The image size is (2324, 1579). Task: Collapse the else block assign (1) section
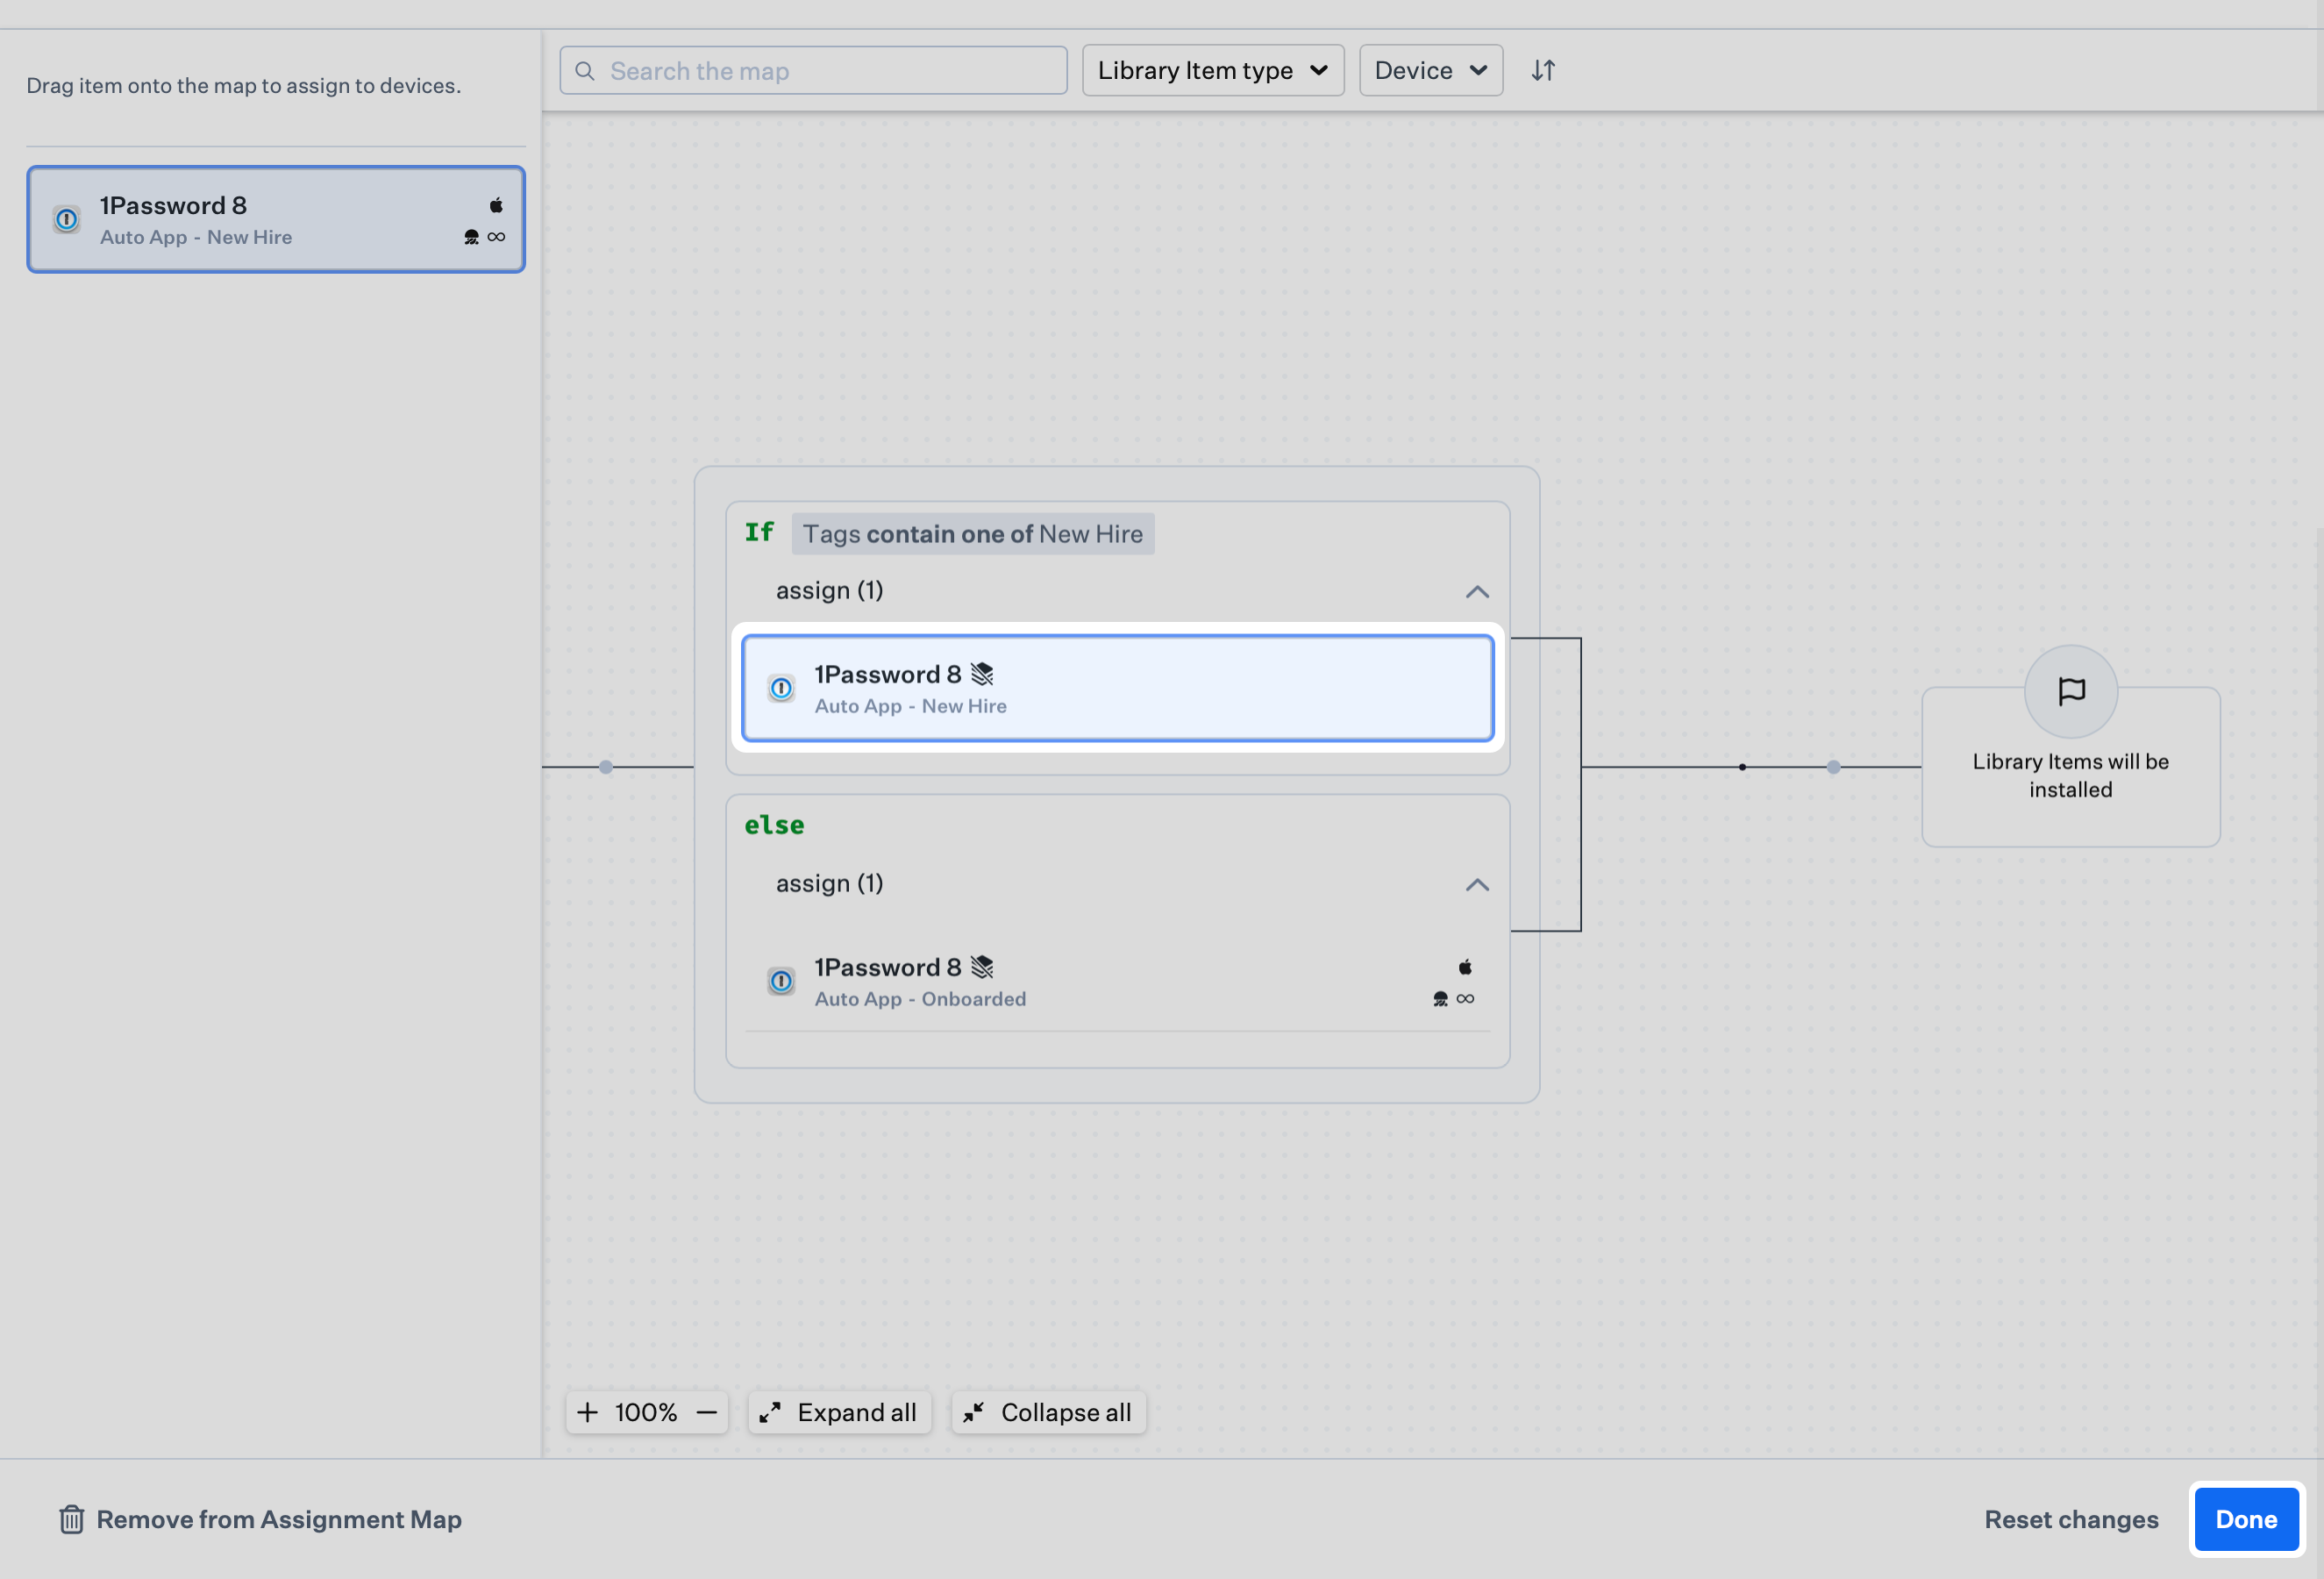(x=1477, y=885)
